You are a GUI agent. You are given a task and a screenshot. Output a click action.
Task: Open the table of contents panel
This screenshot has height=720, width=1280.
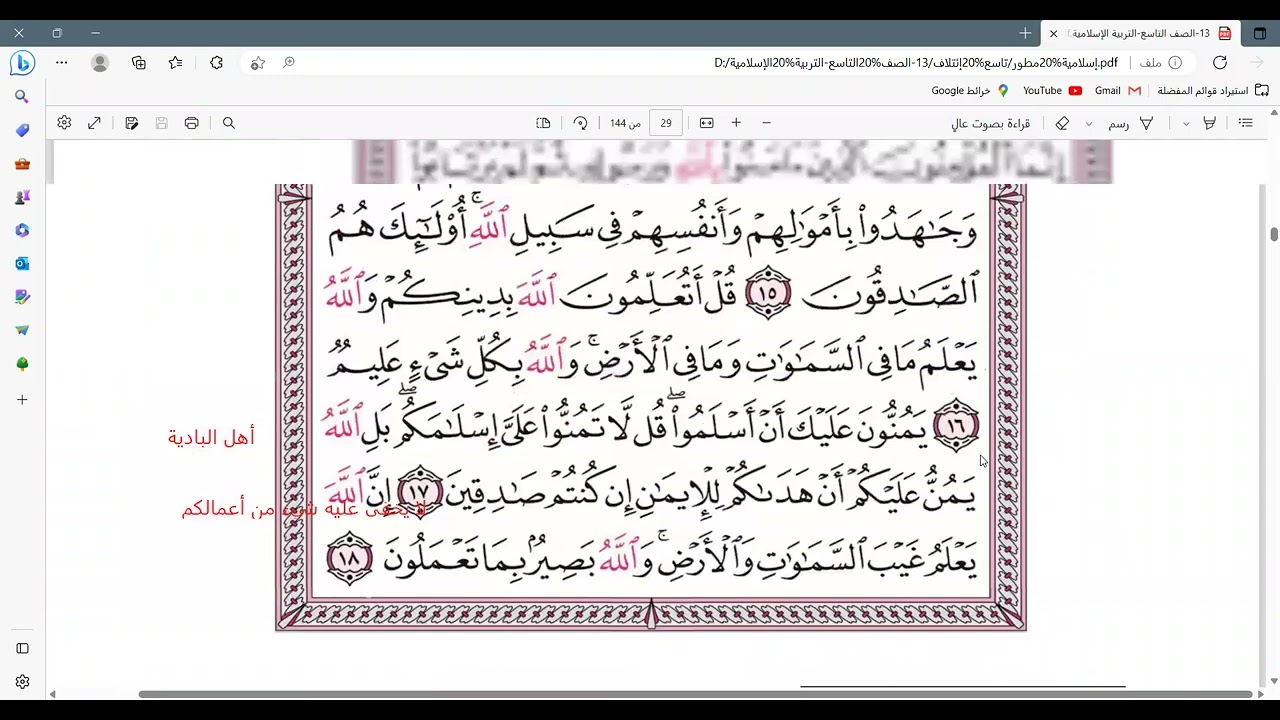1246,123
